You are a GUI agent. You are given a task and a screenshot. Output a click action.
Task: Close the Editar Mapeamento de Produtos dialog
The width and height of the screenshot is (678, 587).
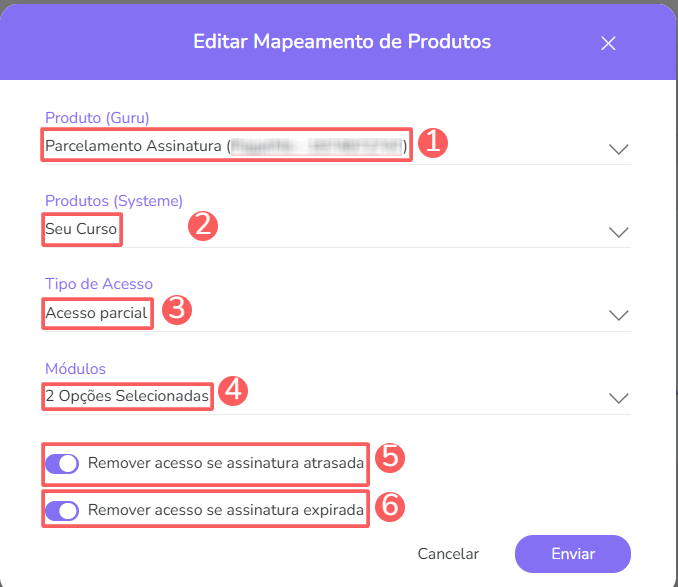(608, 43)
